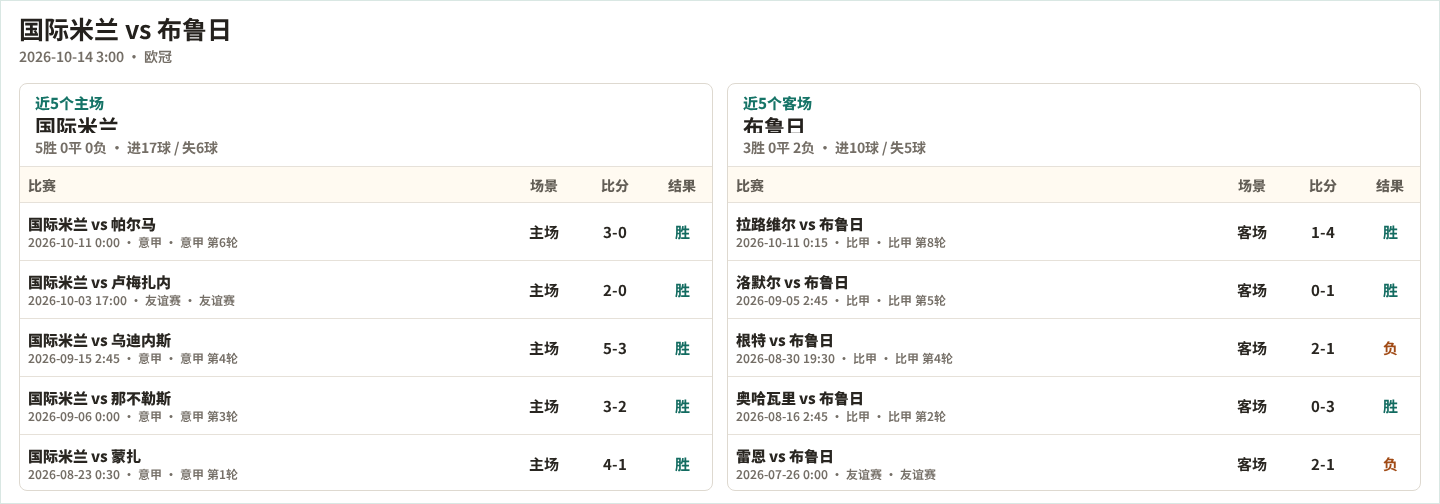The image size is (1440, 504).
Task: Click the 0-3 score for 奥哈瓦里 match
Action: [1323, 406]
